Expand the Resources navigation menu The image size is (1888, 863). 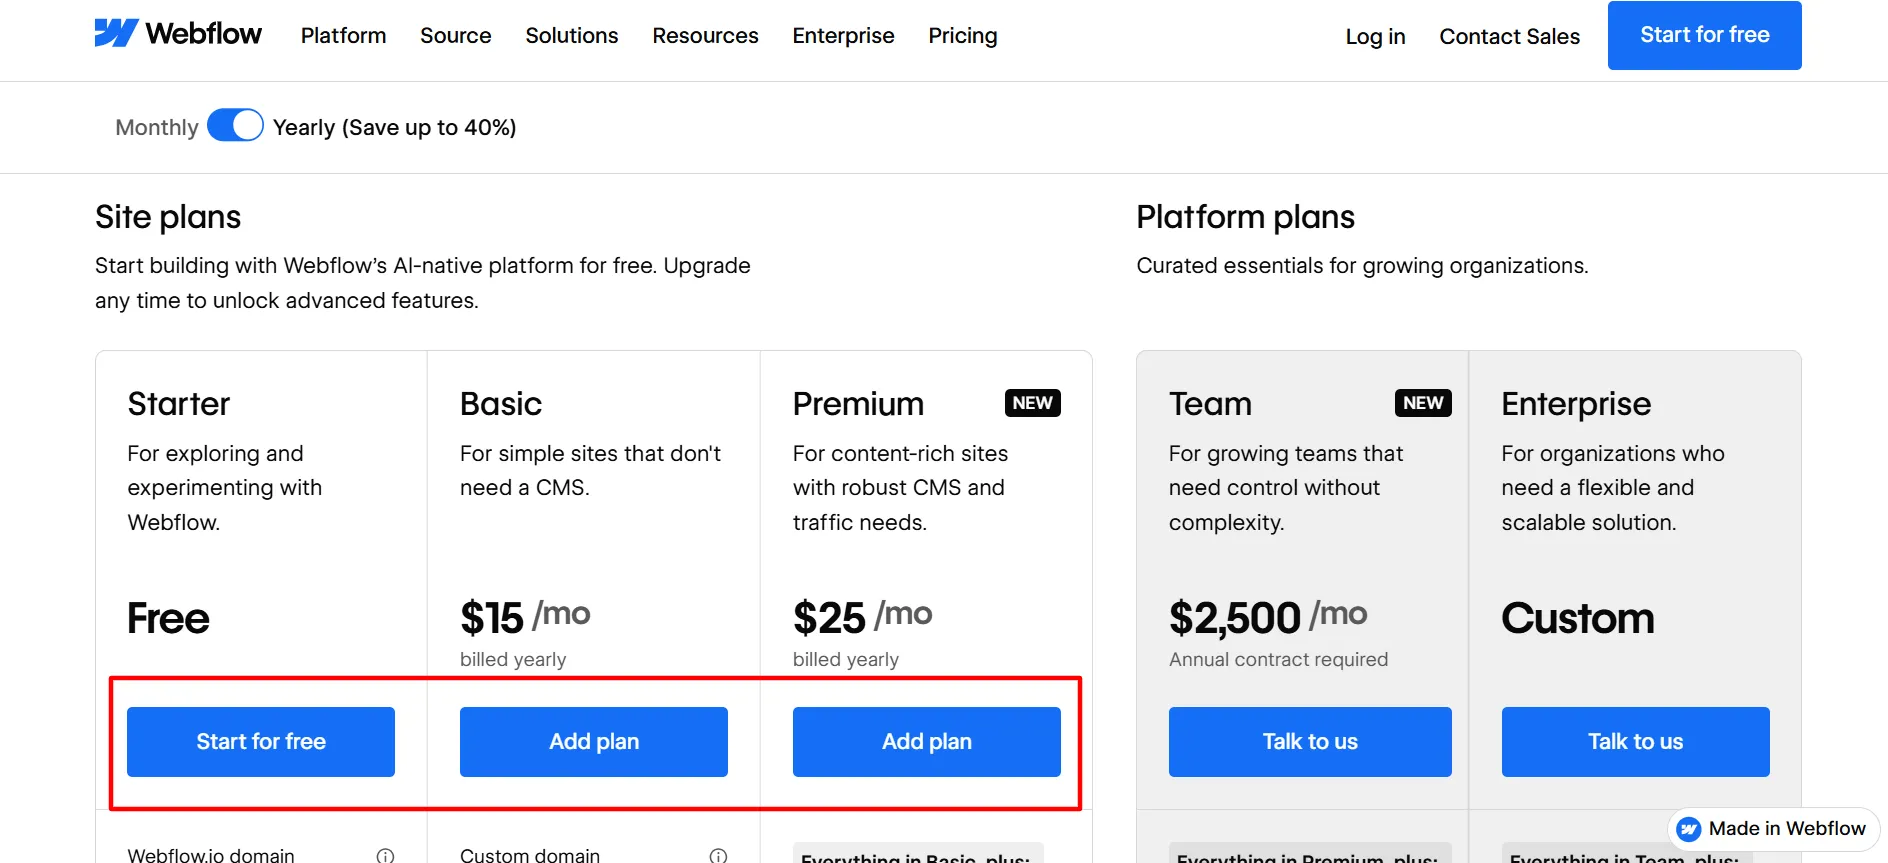[x=705, y=36]
